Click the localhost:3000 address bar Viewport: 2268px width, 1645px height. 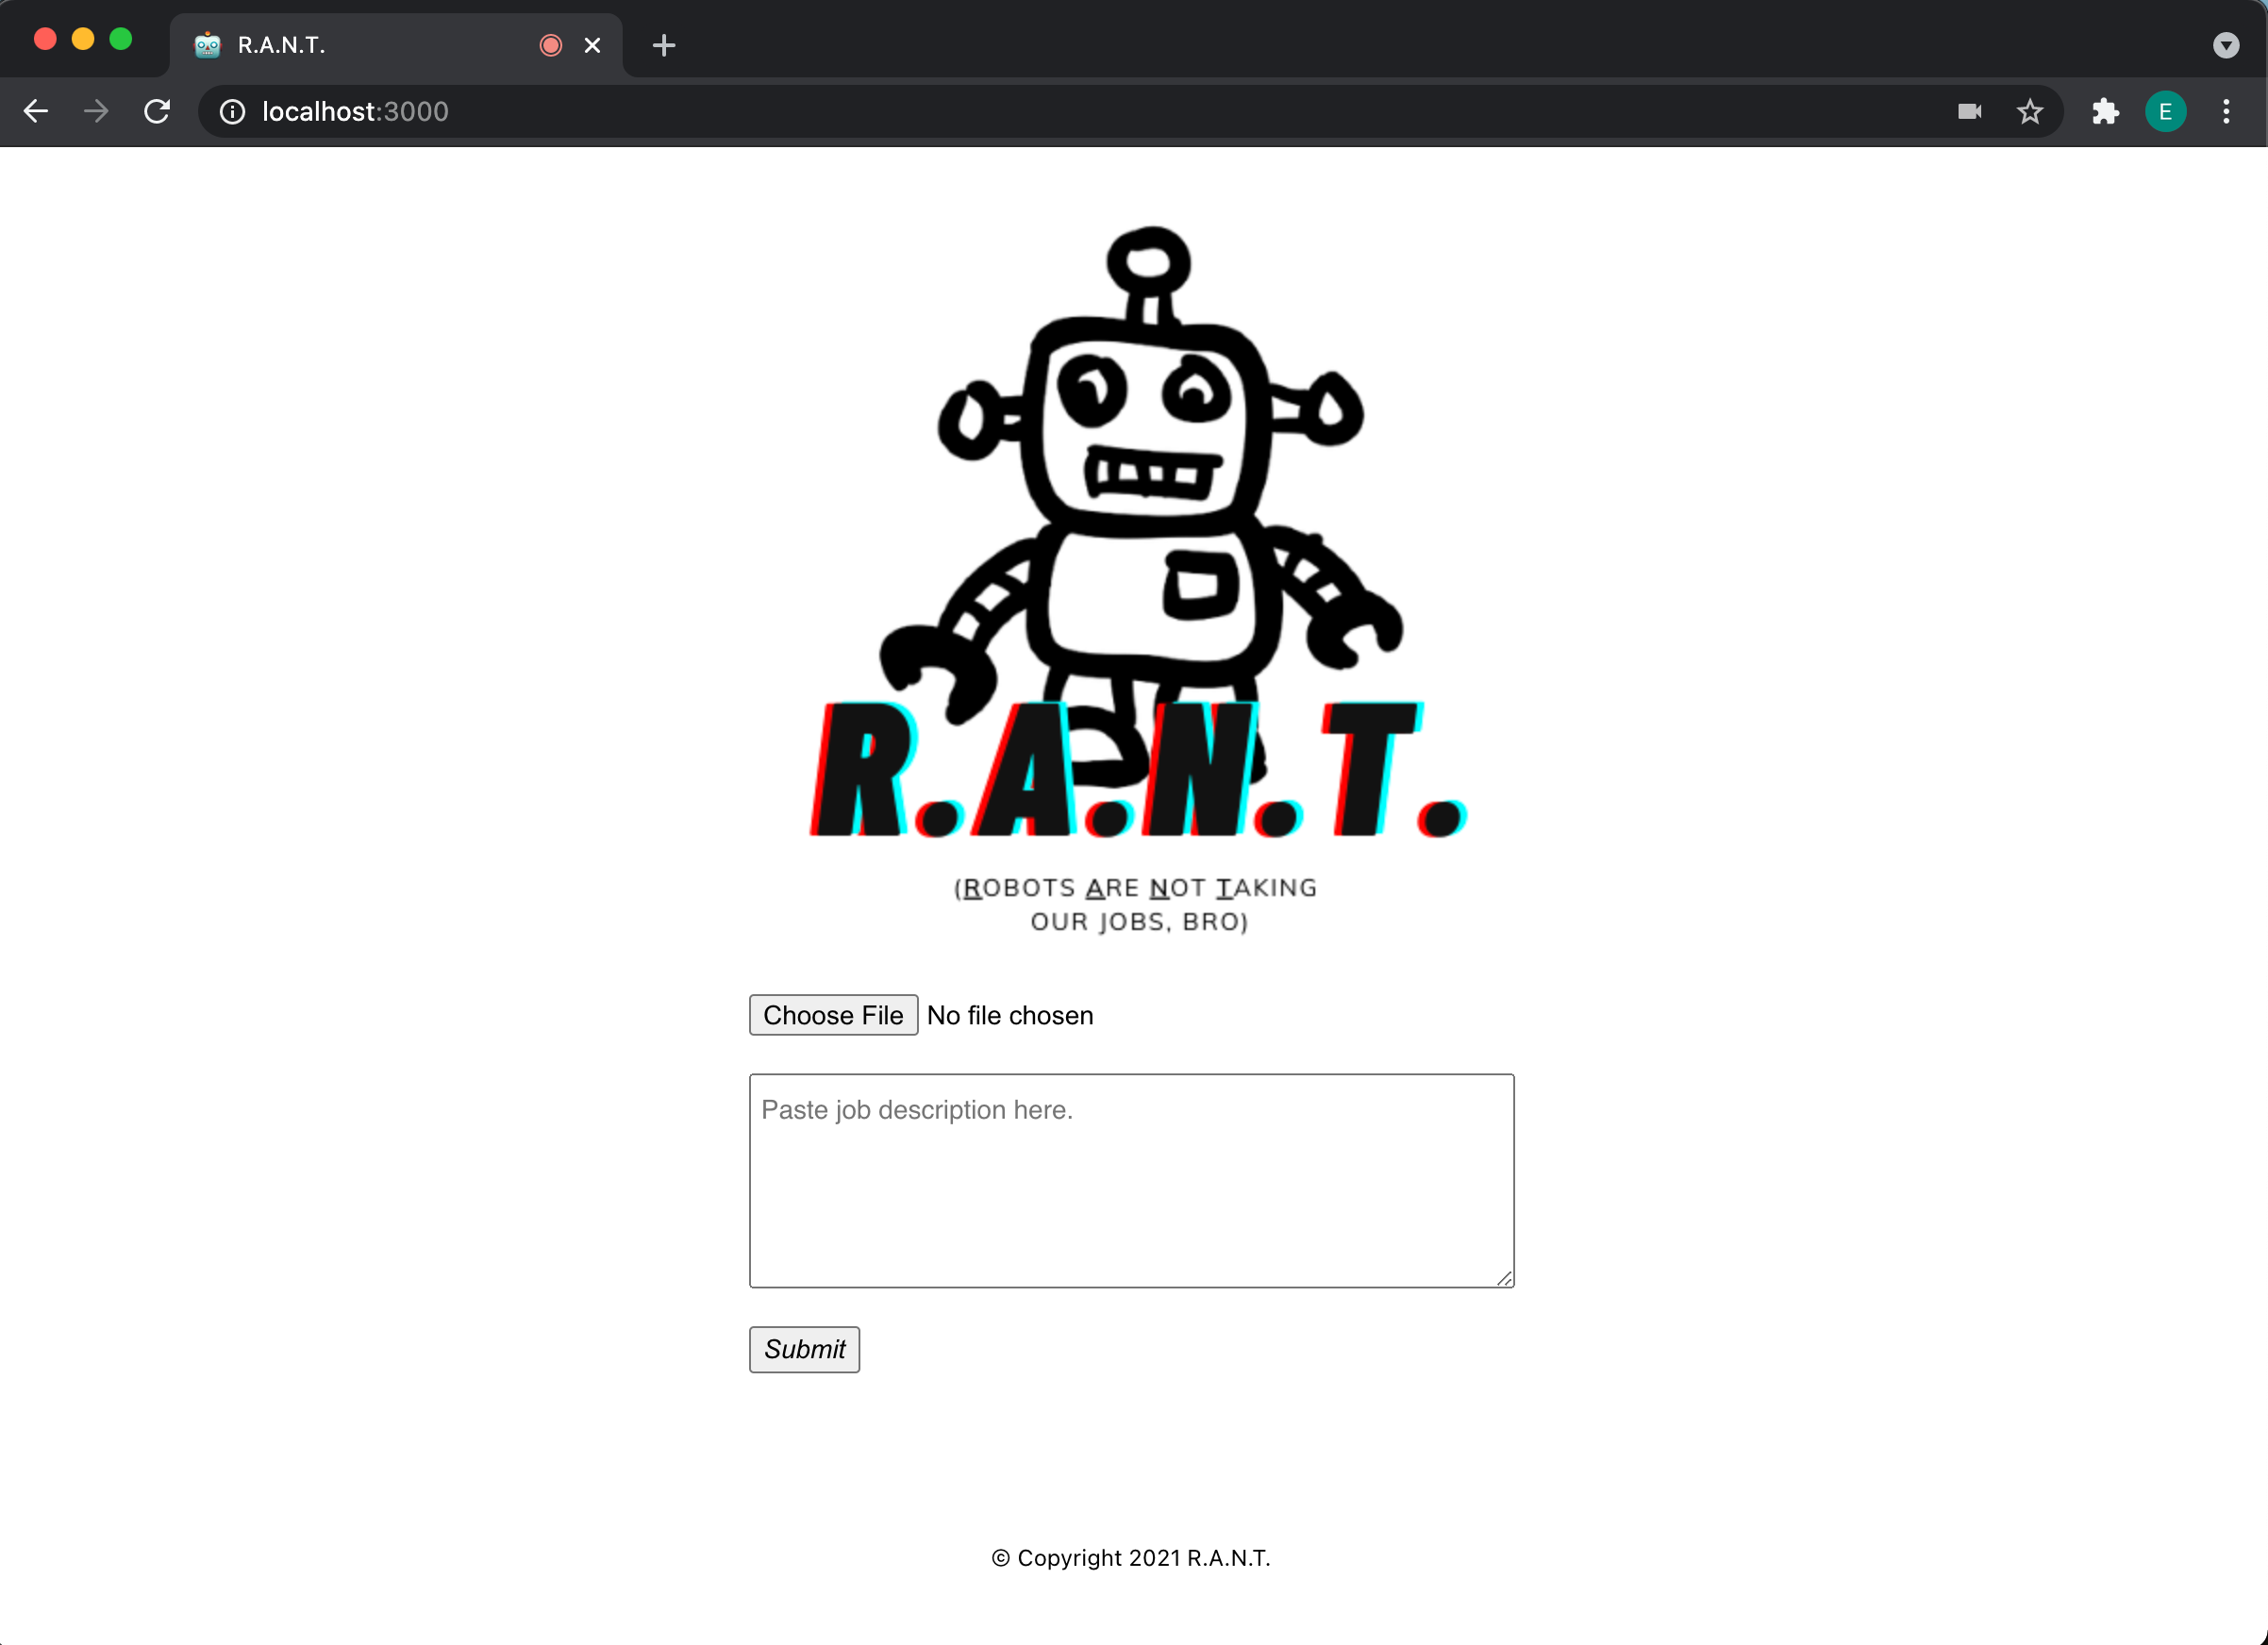pyautogui.click(x=1000, y=111)
